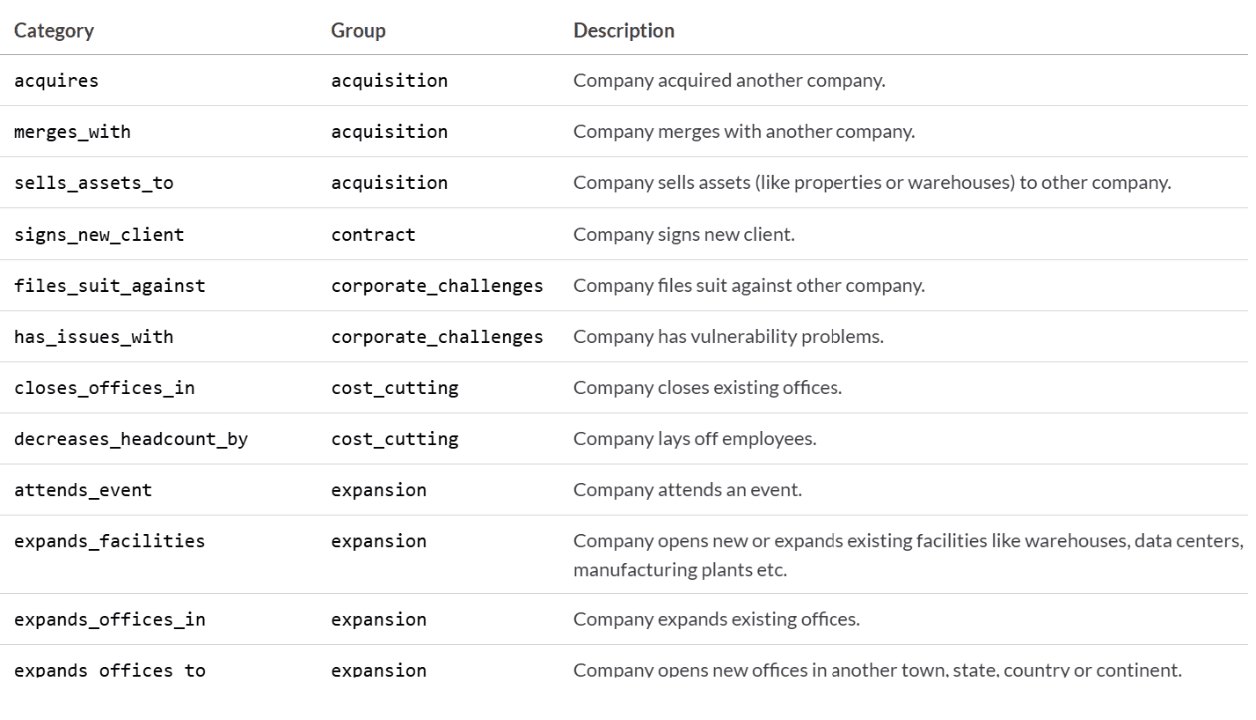
Task: Select the acquires category cell
Action: pyautogui.click(x=56, y=81)
